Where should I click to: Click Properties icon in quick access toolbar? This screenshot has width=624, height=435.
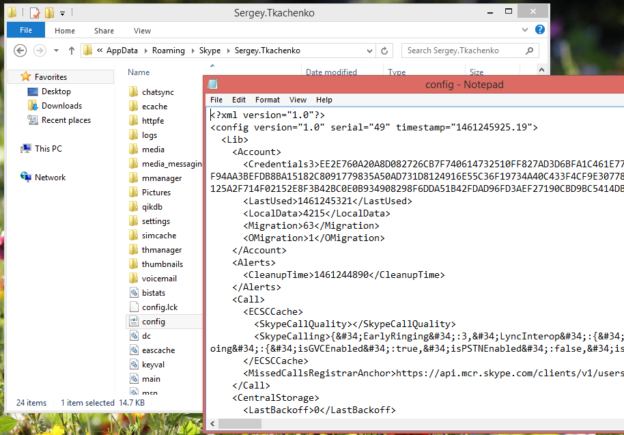pyautogui.click(x=35, y=13)
